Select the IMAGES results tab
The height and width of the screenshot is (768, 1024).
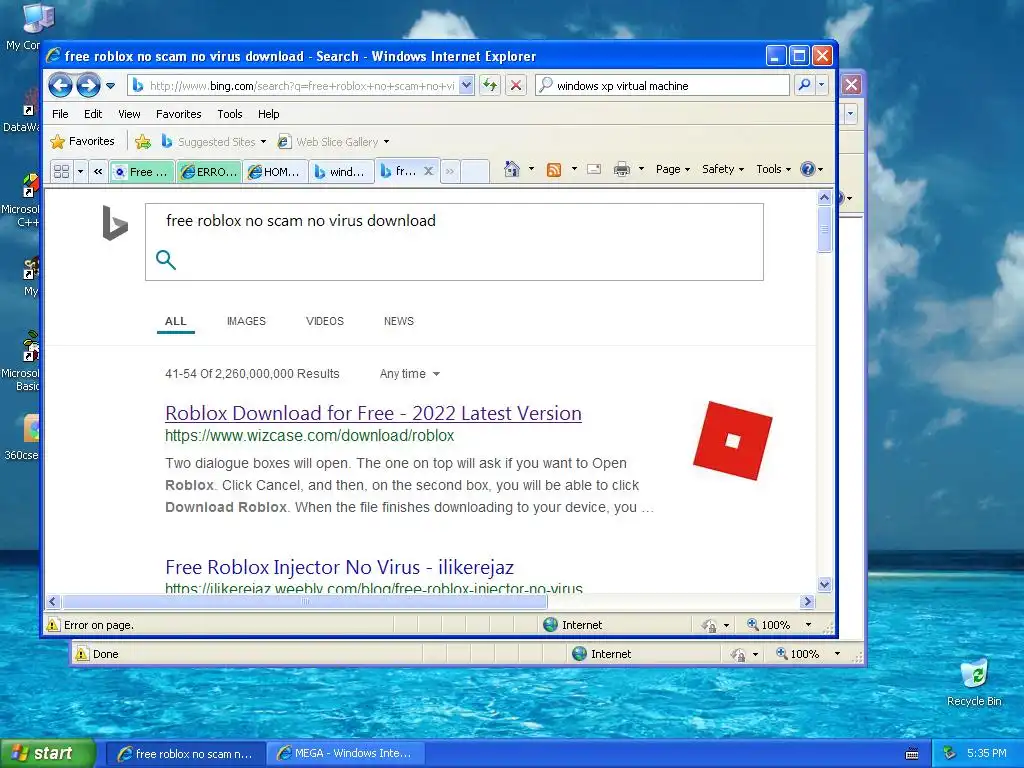pyautogui.click(x=246, y=321)
